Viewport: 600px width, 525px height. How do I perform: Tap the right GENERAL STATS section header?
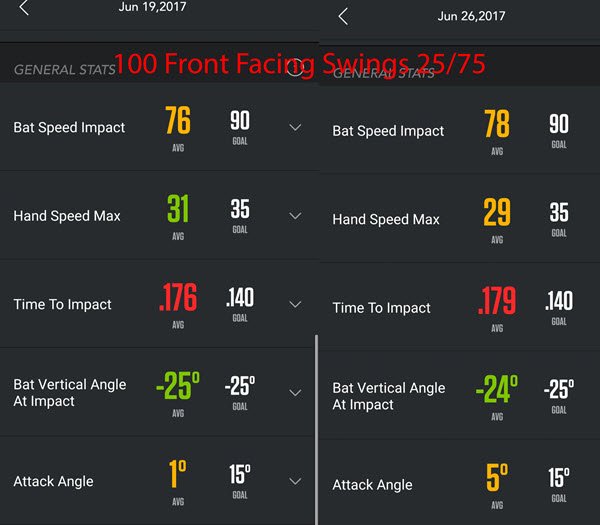click(x=384, y=73)
